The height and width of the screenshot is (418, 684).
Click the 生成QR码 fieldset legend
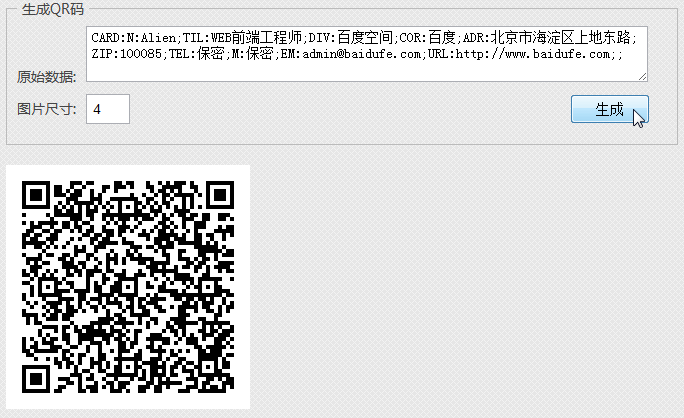52,9
